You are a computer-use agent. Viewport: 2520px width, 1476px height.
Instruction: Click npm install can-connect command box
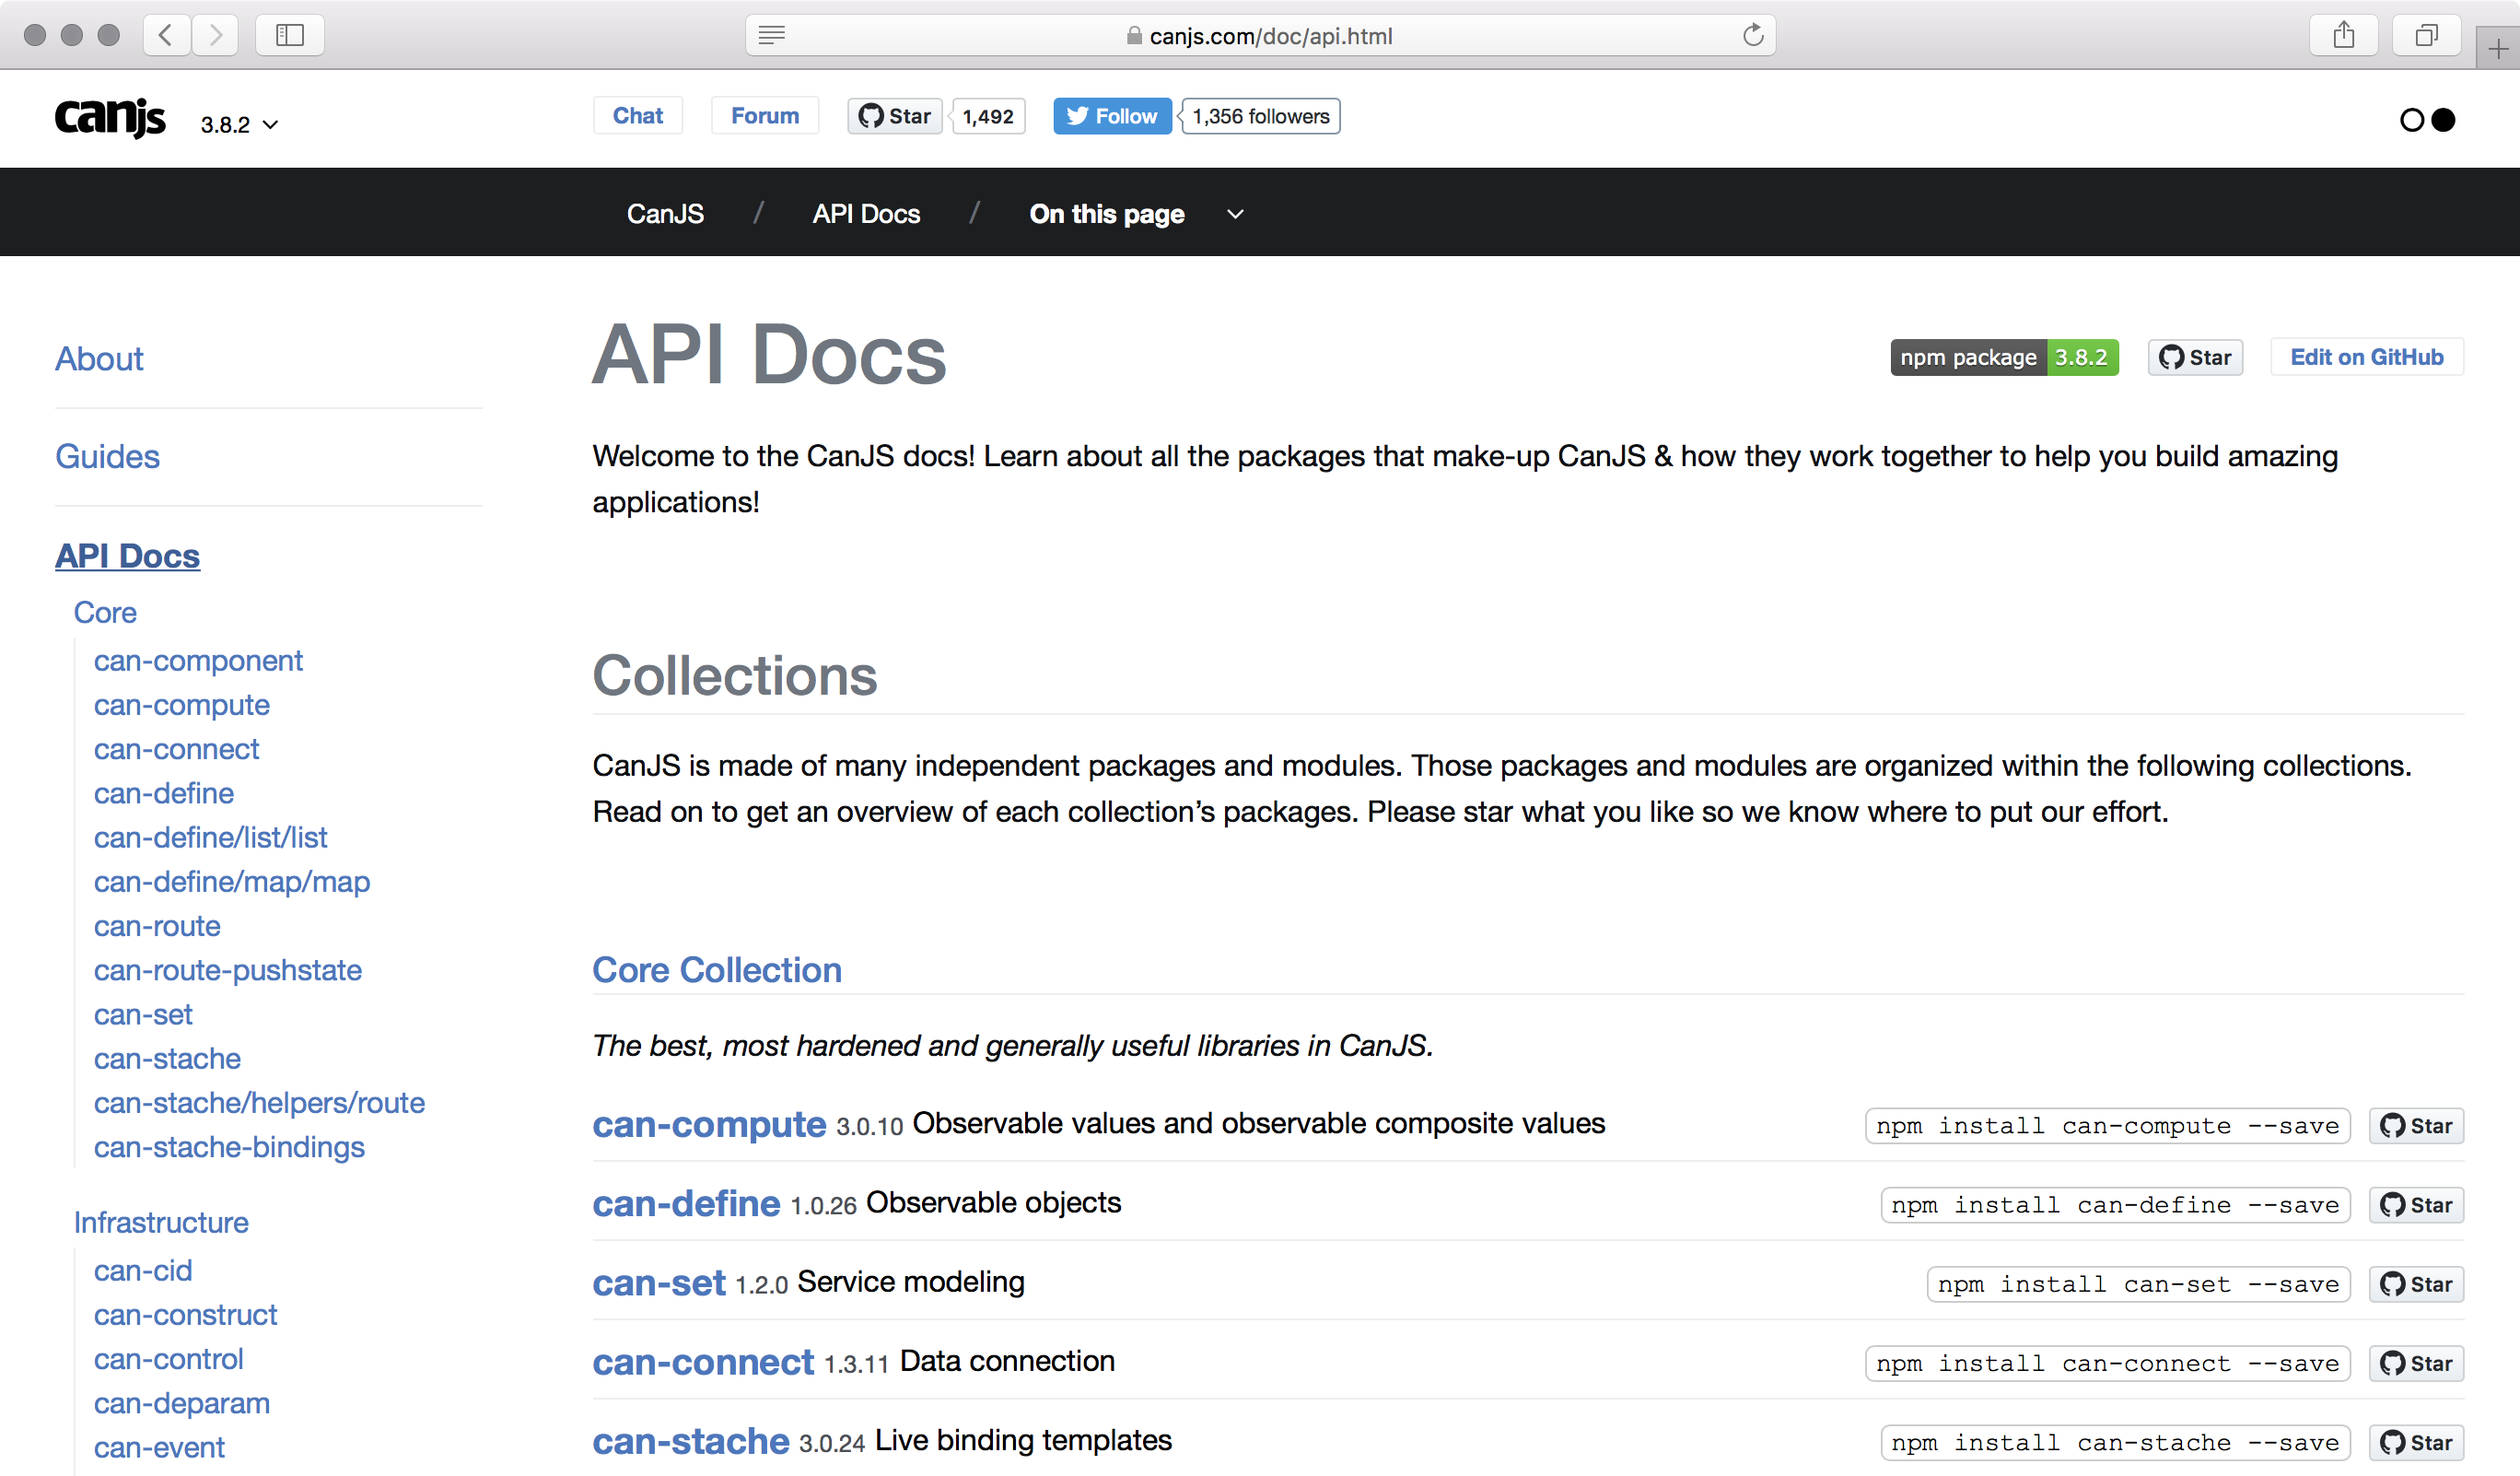coord(2107,1363)
